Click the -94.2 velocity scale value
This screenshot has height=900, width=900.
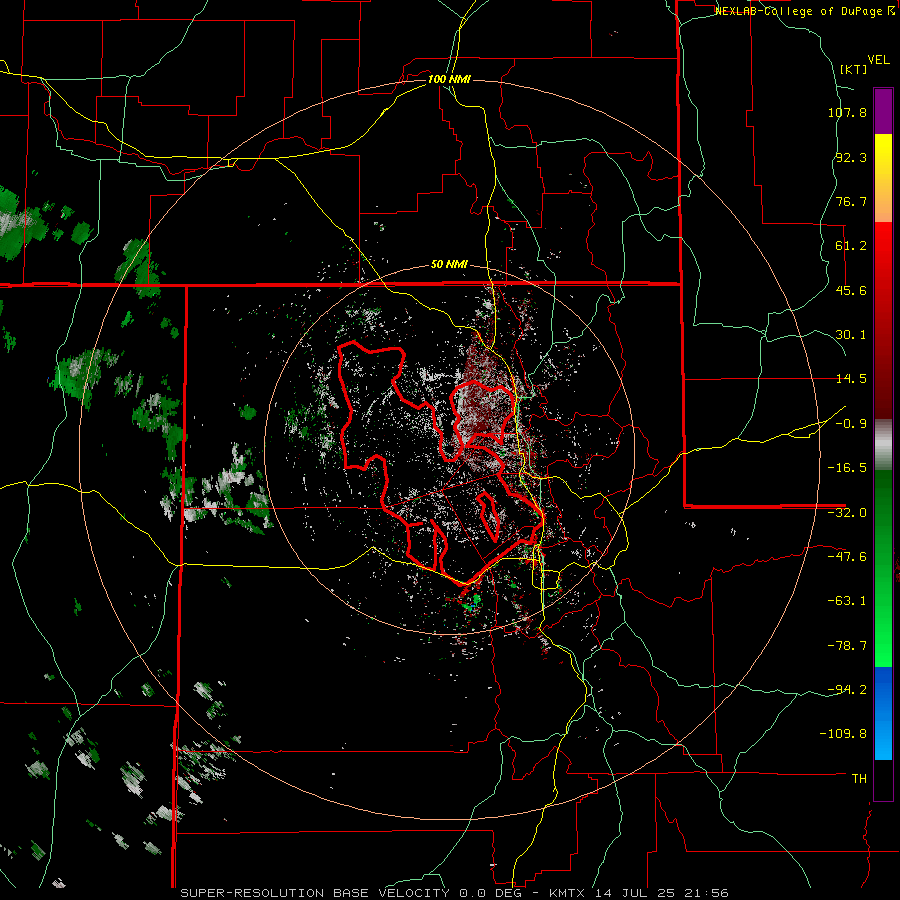coord(847,689)
